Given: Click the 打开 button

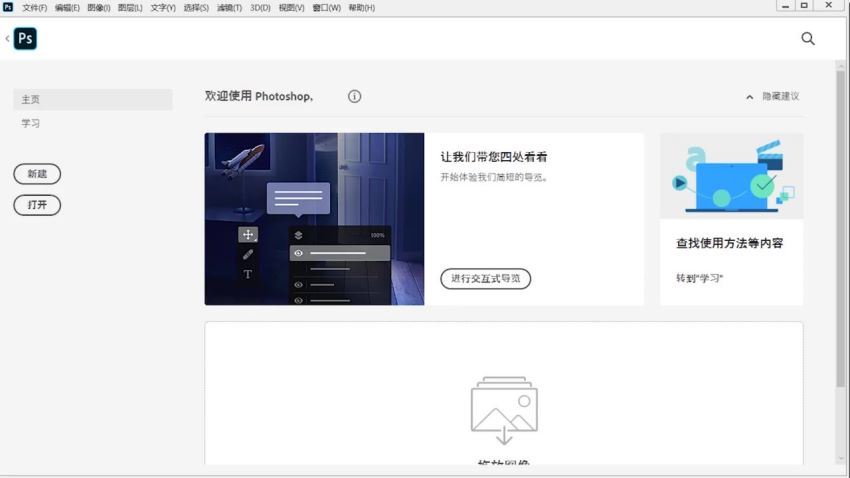Looking at the screenshot, I should (37, 205).
